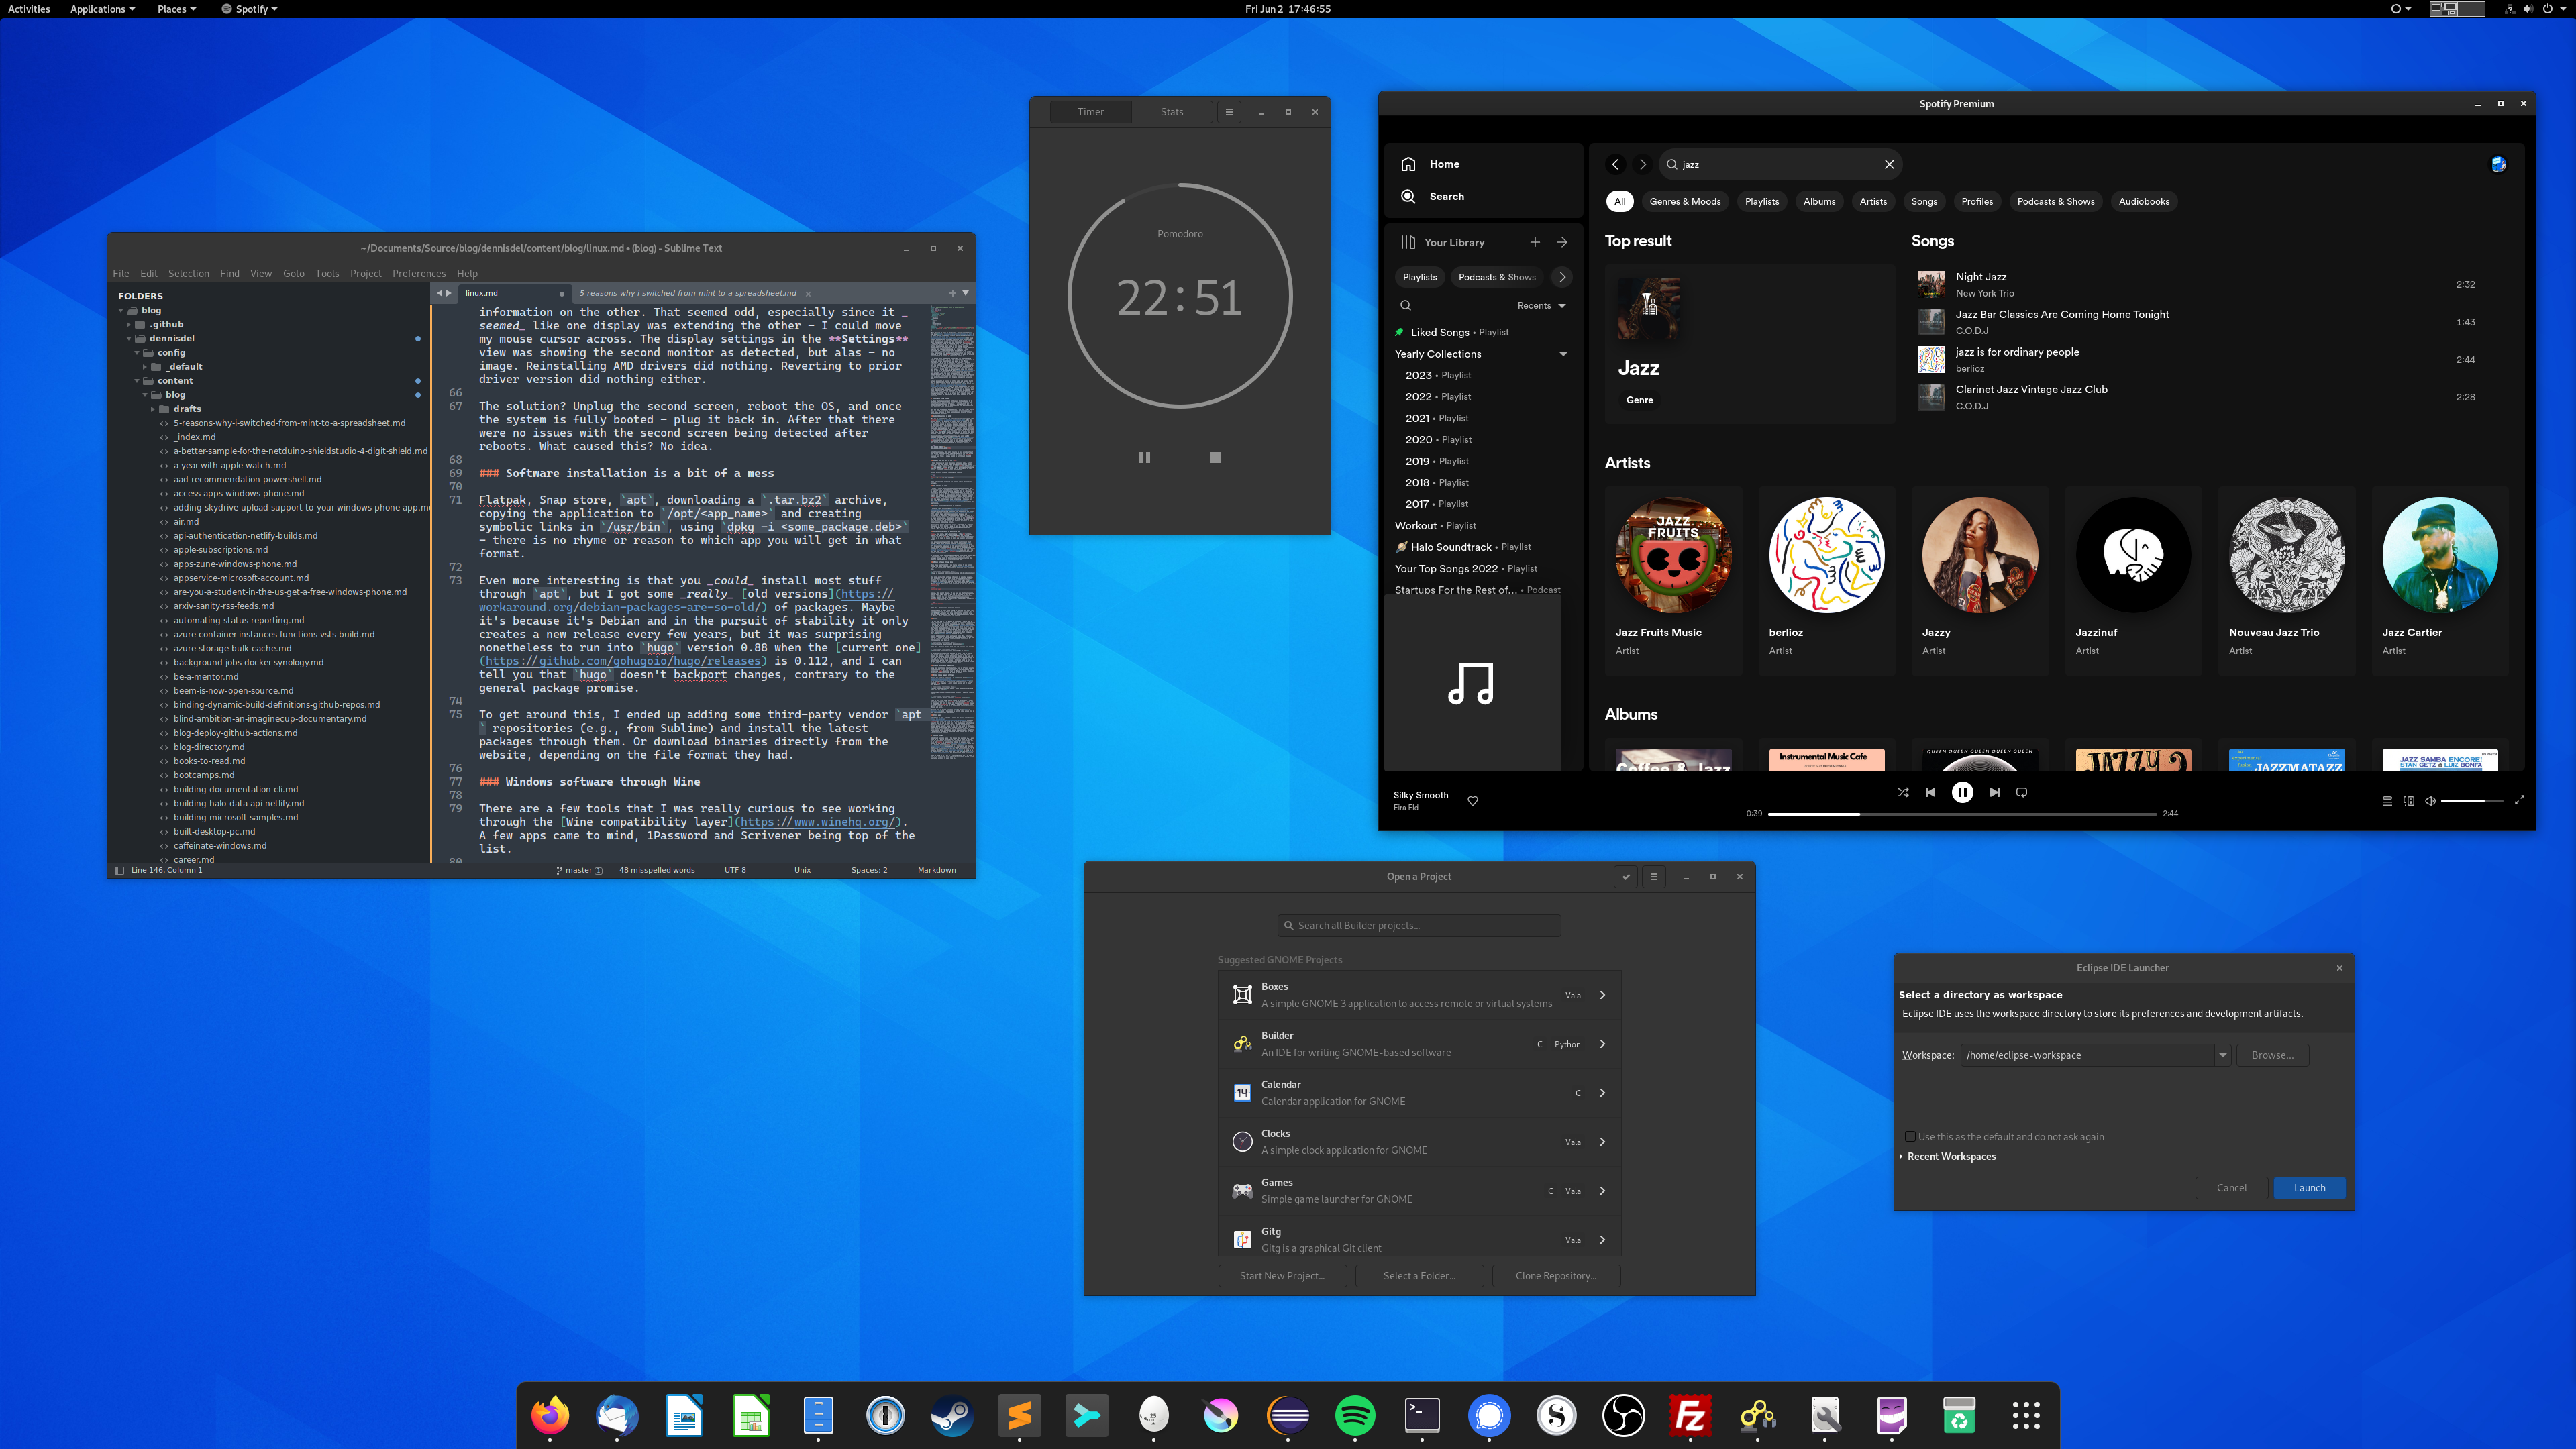Open the Goto menu in Sublime Text

coord(294,273)
